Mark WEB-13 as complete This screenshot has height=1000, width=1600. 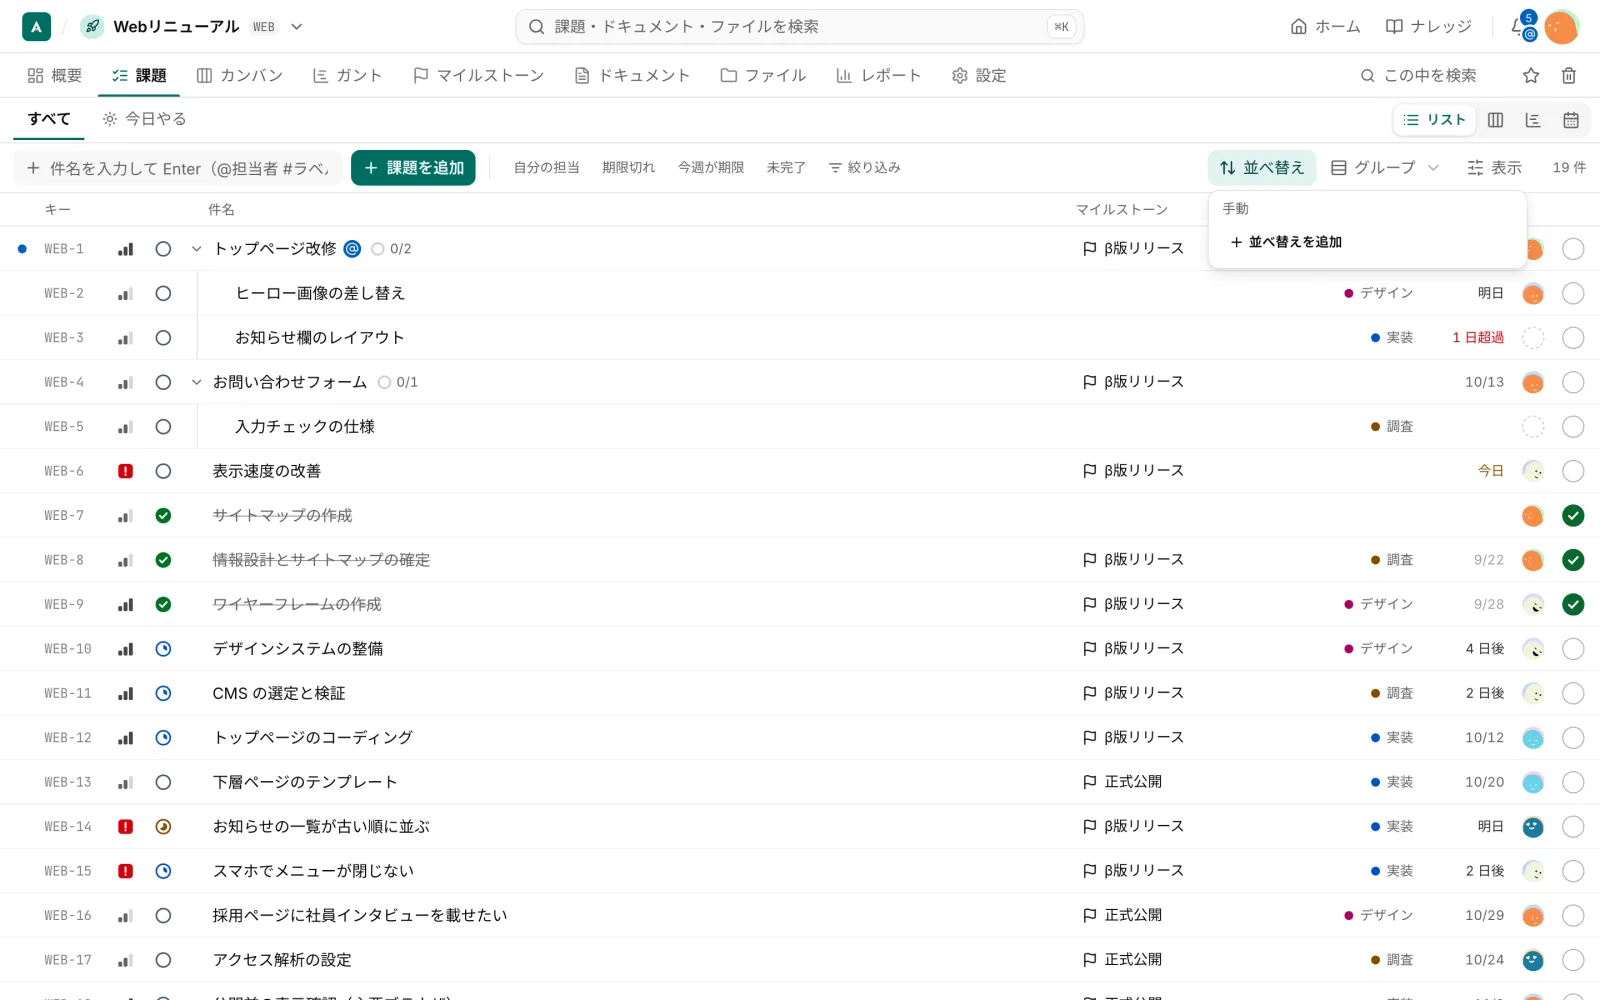click(x=1573, y=782)
